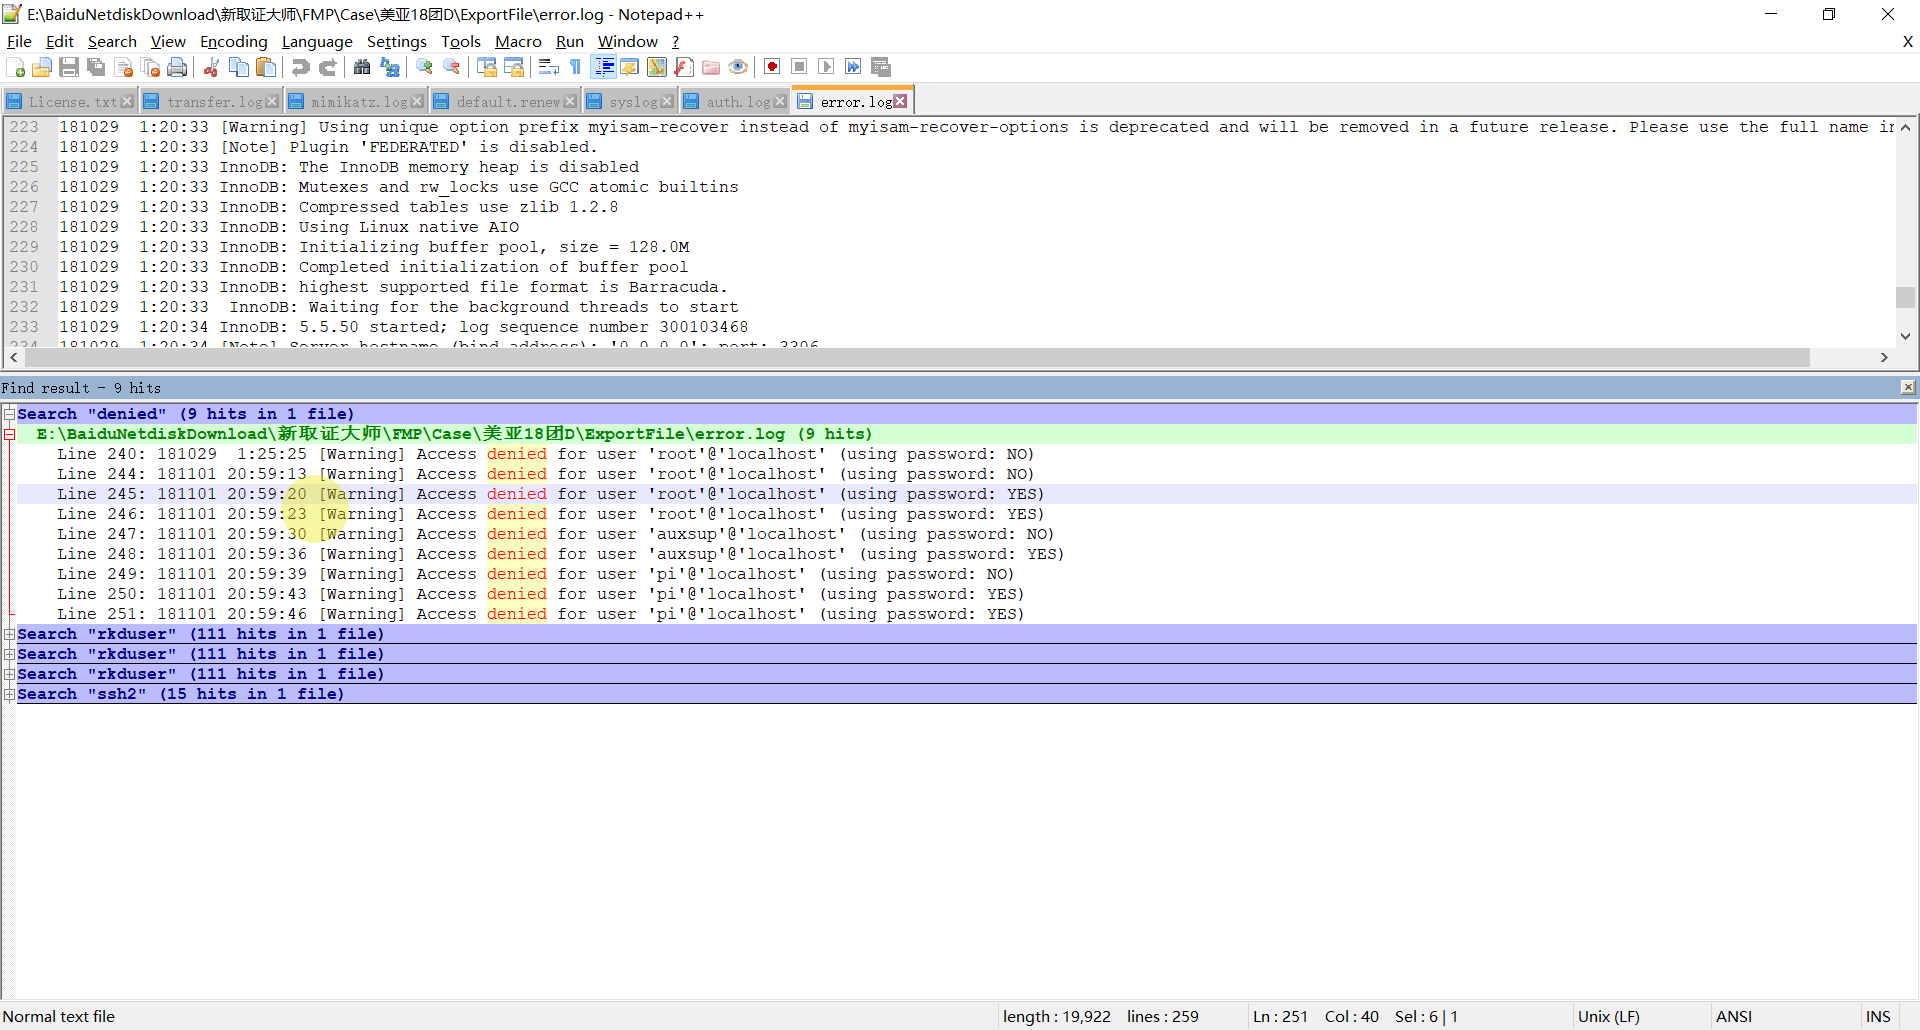
Task: Open the Folder as Workspace icon
Action: tap(711, 67)
